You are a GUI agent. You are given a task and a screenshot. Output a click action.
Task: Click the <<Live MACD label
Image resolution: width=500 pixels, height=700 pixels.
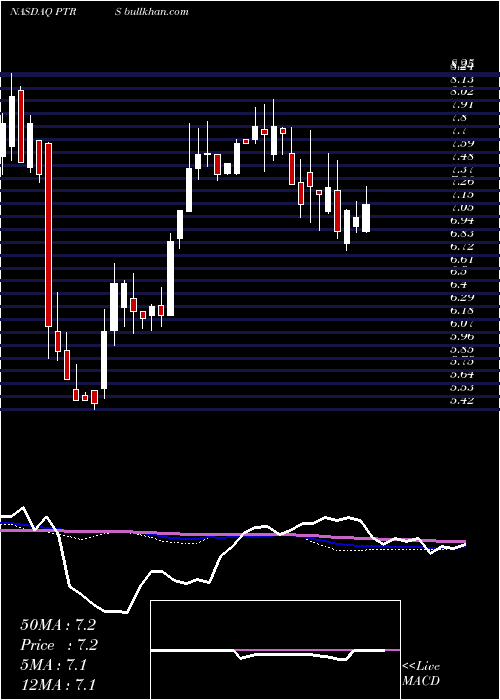(421, 674)
